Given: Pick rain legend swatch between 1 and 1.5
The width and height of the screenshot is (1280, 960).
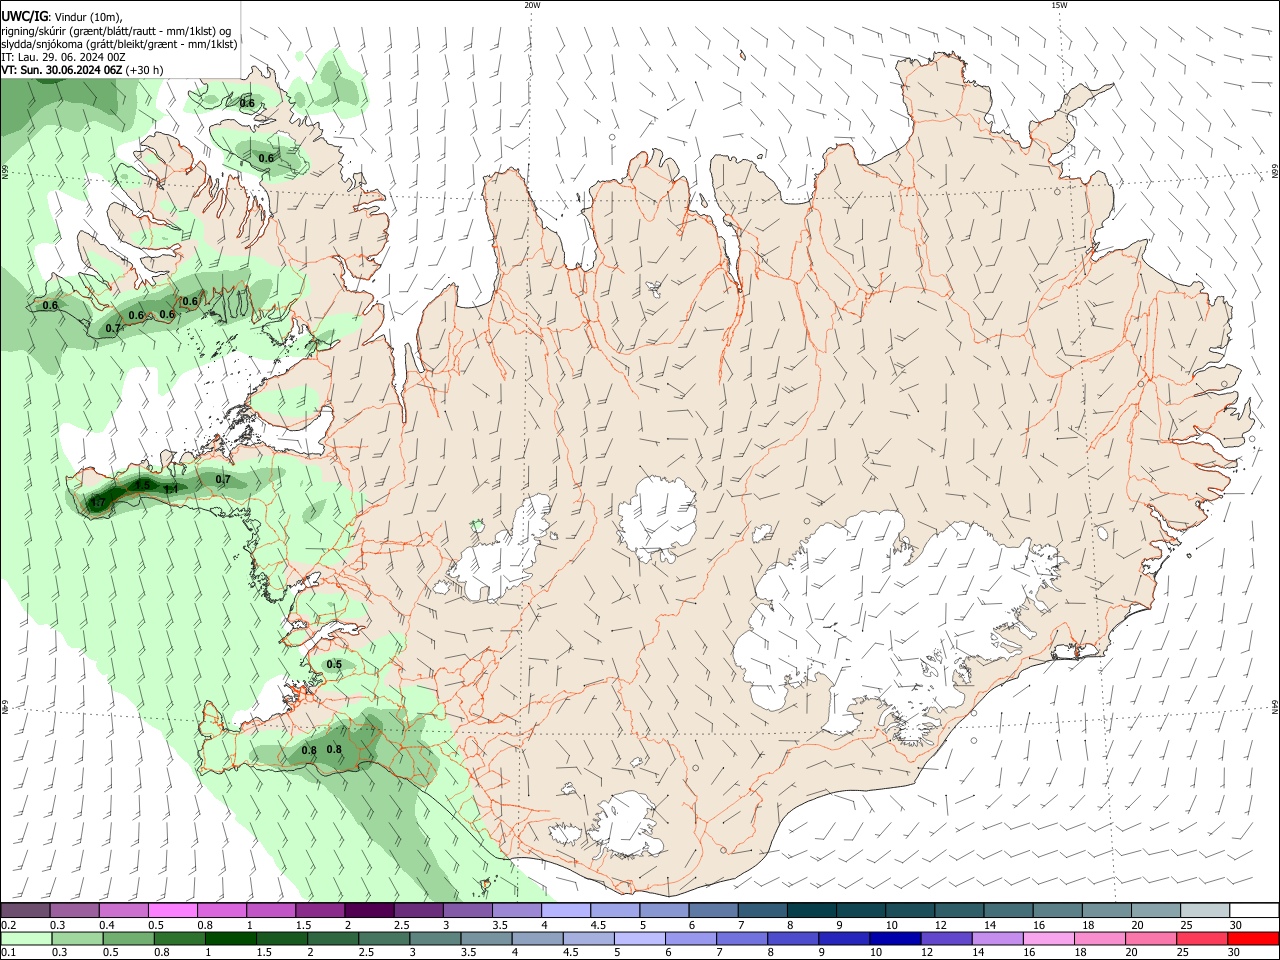Looking at the screenshot, I should tap(230, 938).
